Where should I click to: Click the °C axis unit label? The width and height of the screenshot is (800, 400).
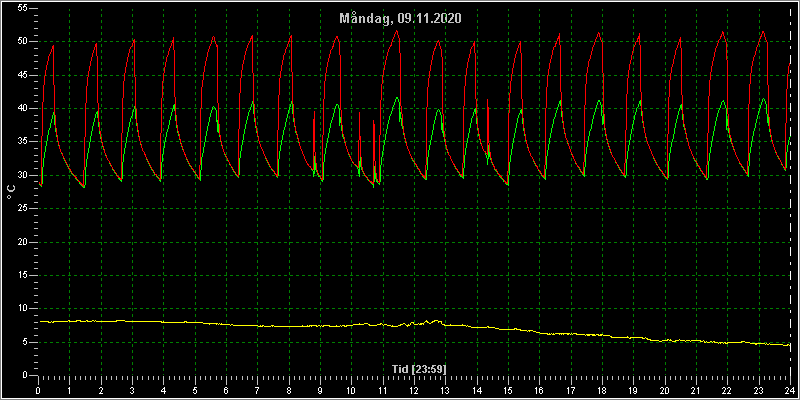click(12, 192)
